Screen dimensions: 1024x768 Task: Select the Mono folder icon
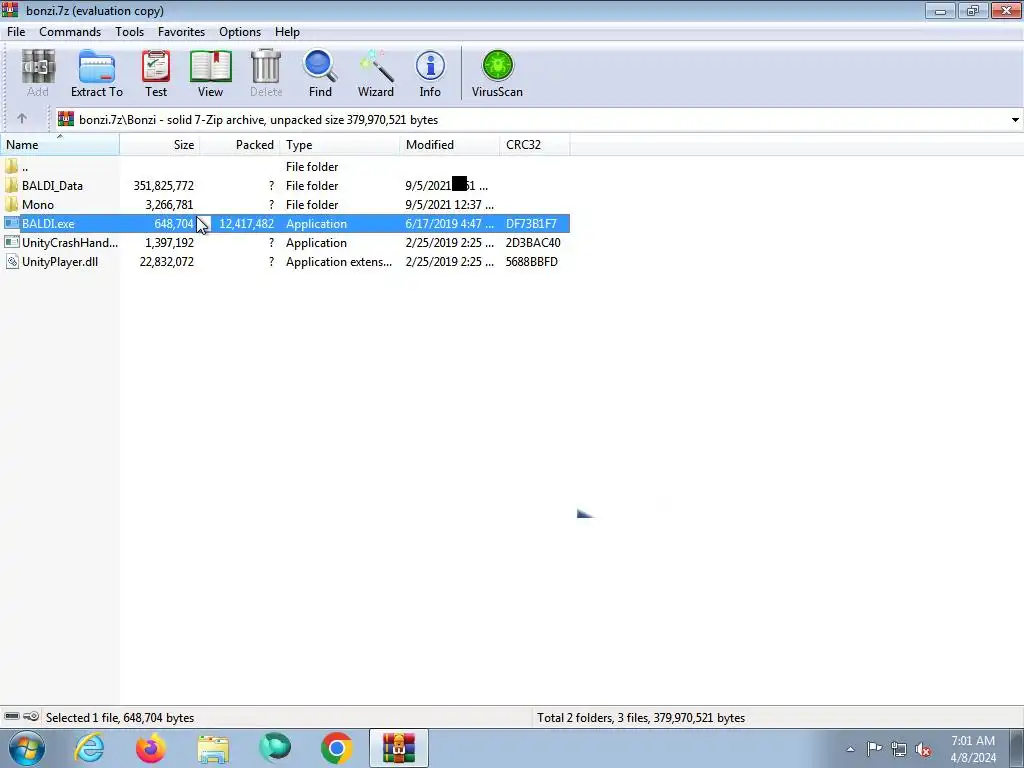(x=11, y=204)
